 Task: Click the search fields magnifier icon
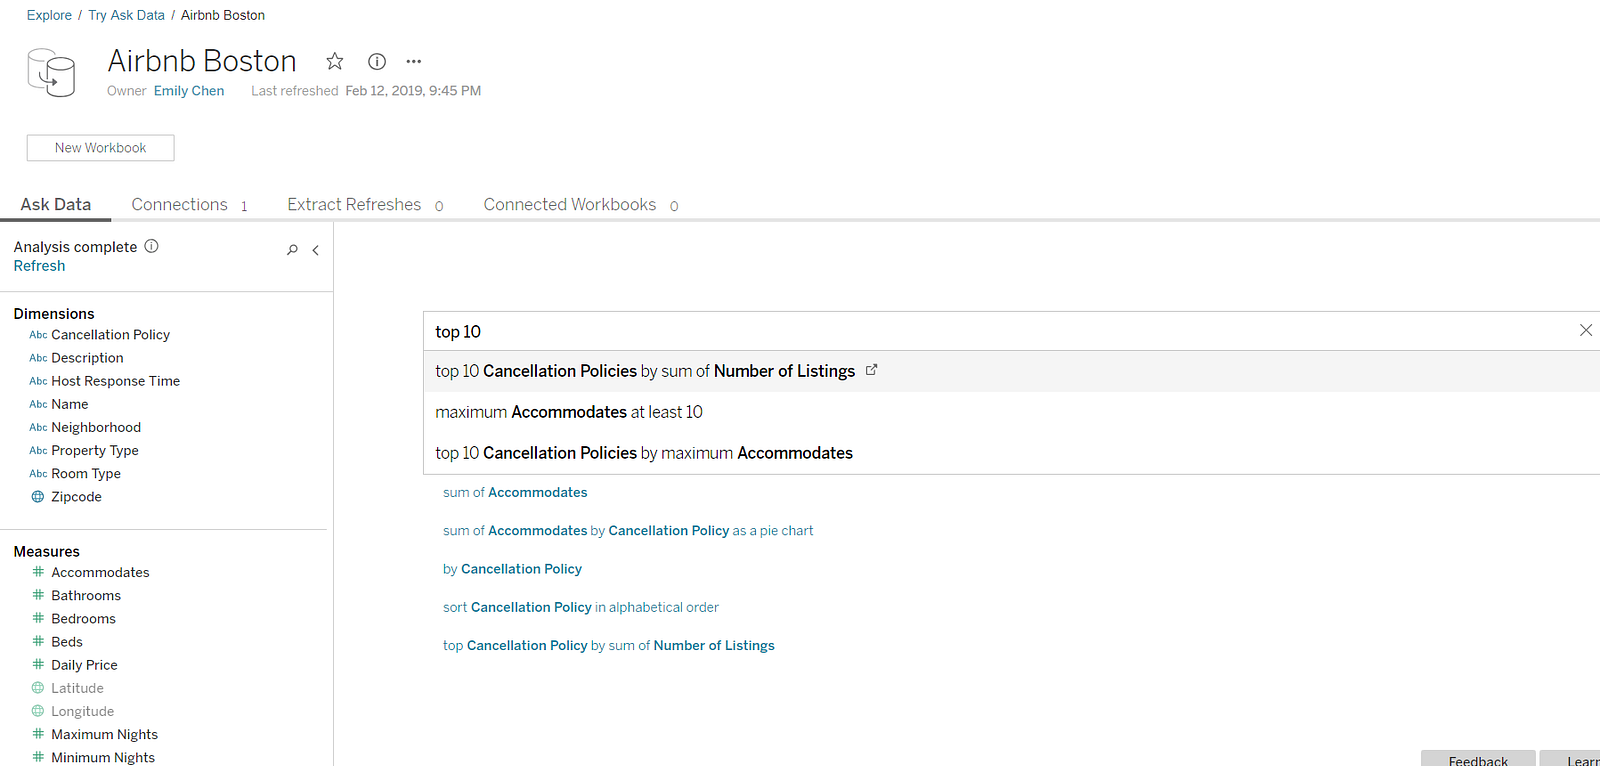(x=292, y=250)
